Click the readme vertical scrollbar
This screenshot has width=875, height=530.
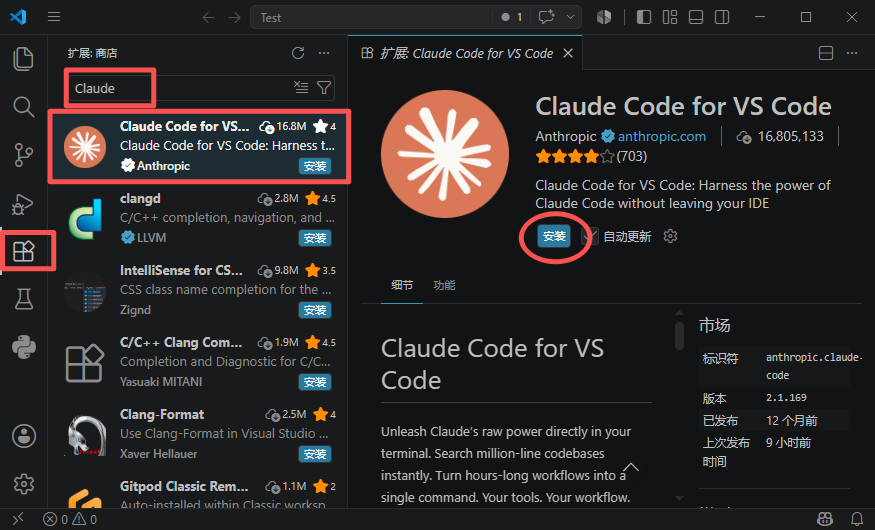click(x=679, y=335)
